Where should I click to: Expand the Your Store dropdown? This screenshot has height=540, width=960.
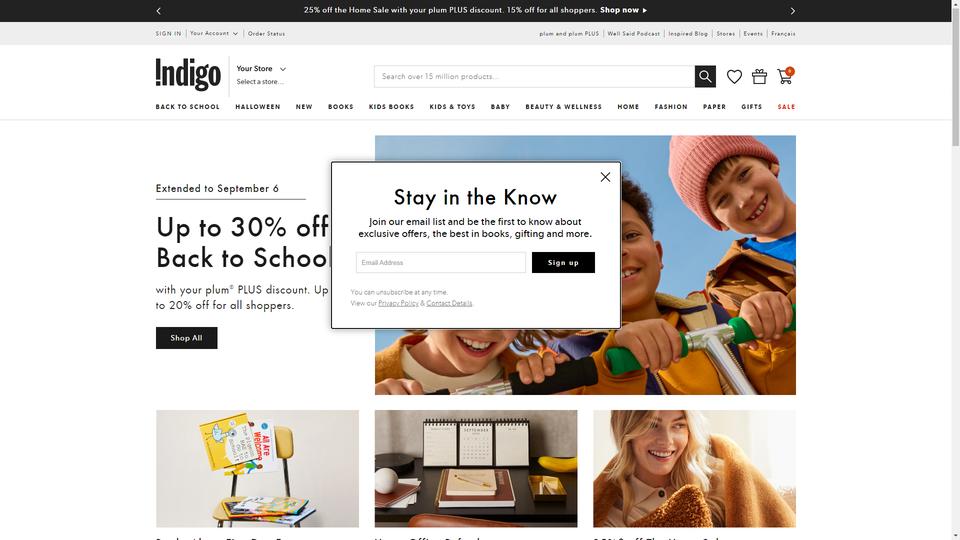261,69
